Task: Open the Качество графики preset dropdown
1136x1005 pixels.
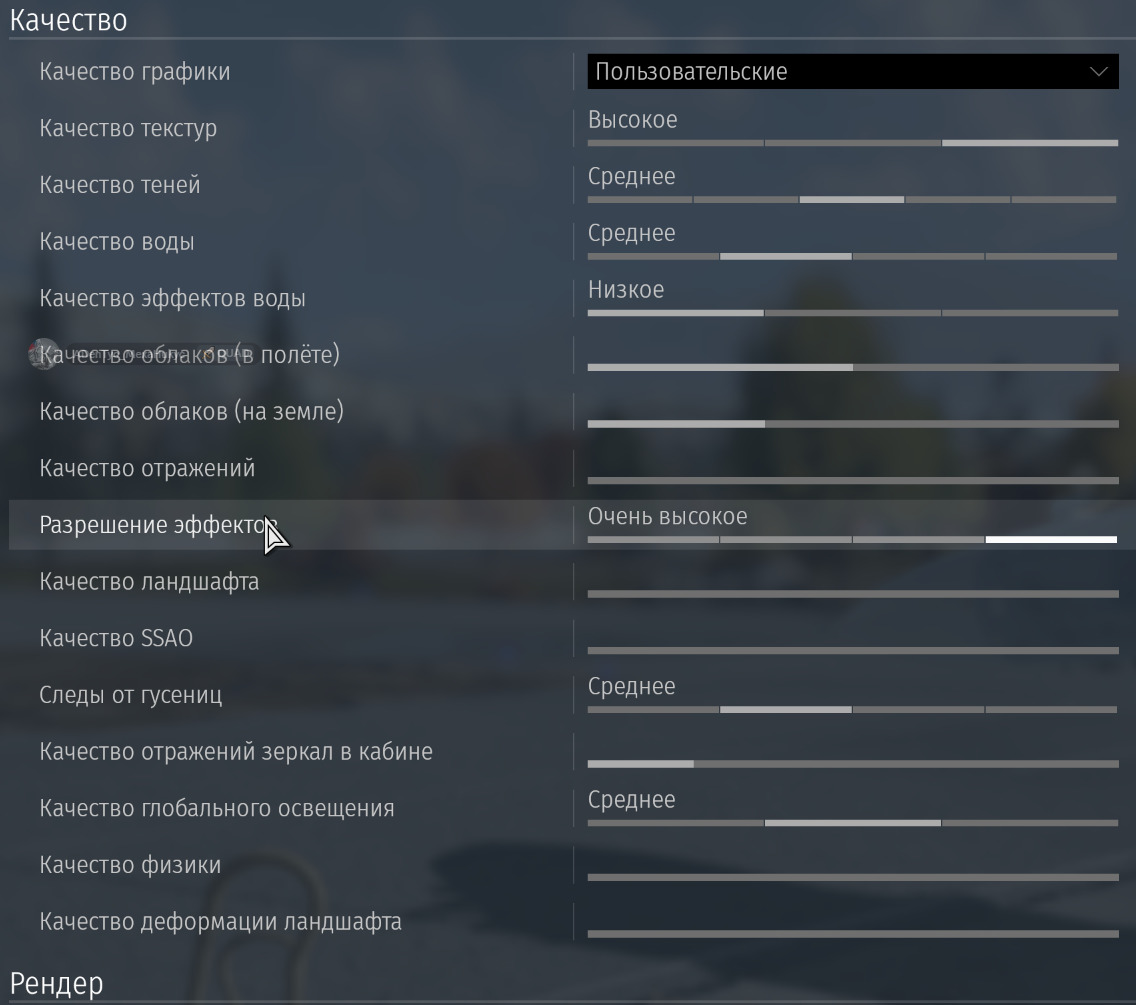Action: (x=850, y=72)
